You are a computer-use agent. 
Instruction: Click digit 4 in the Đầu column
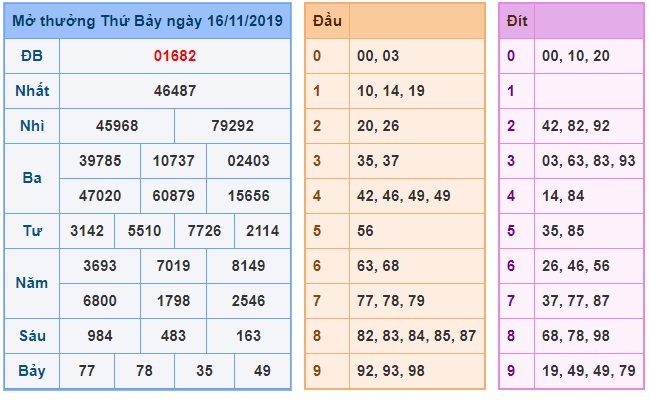click(x=317, y=196)
